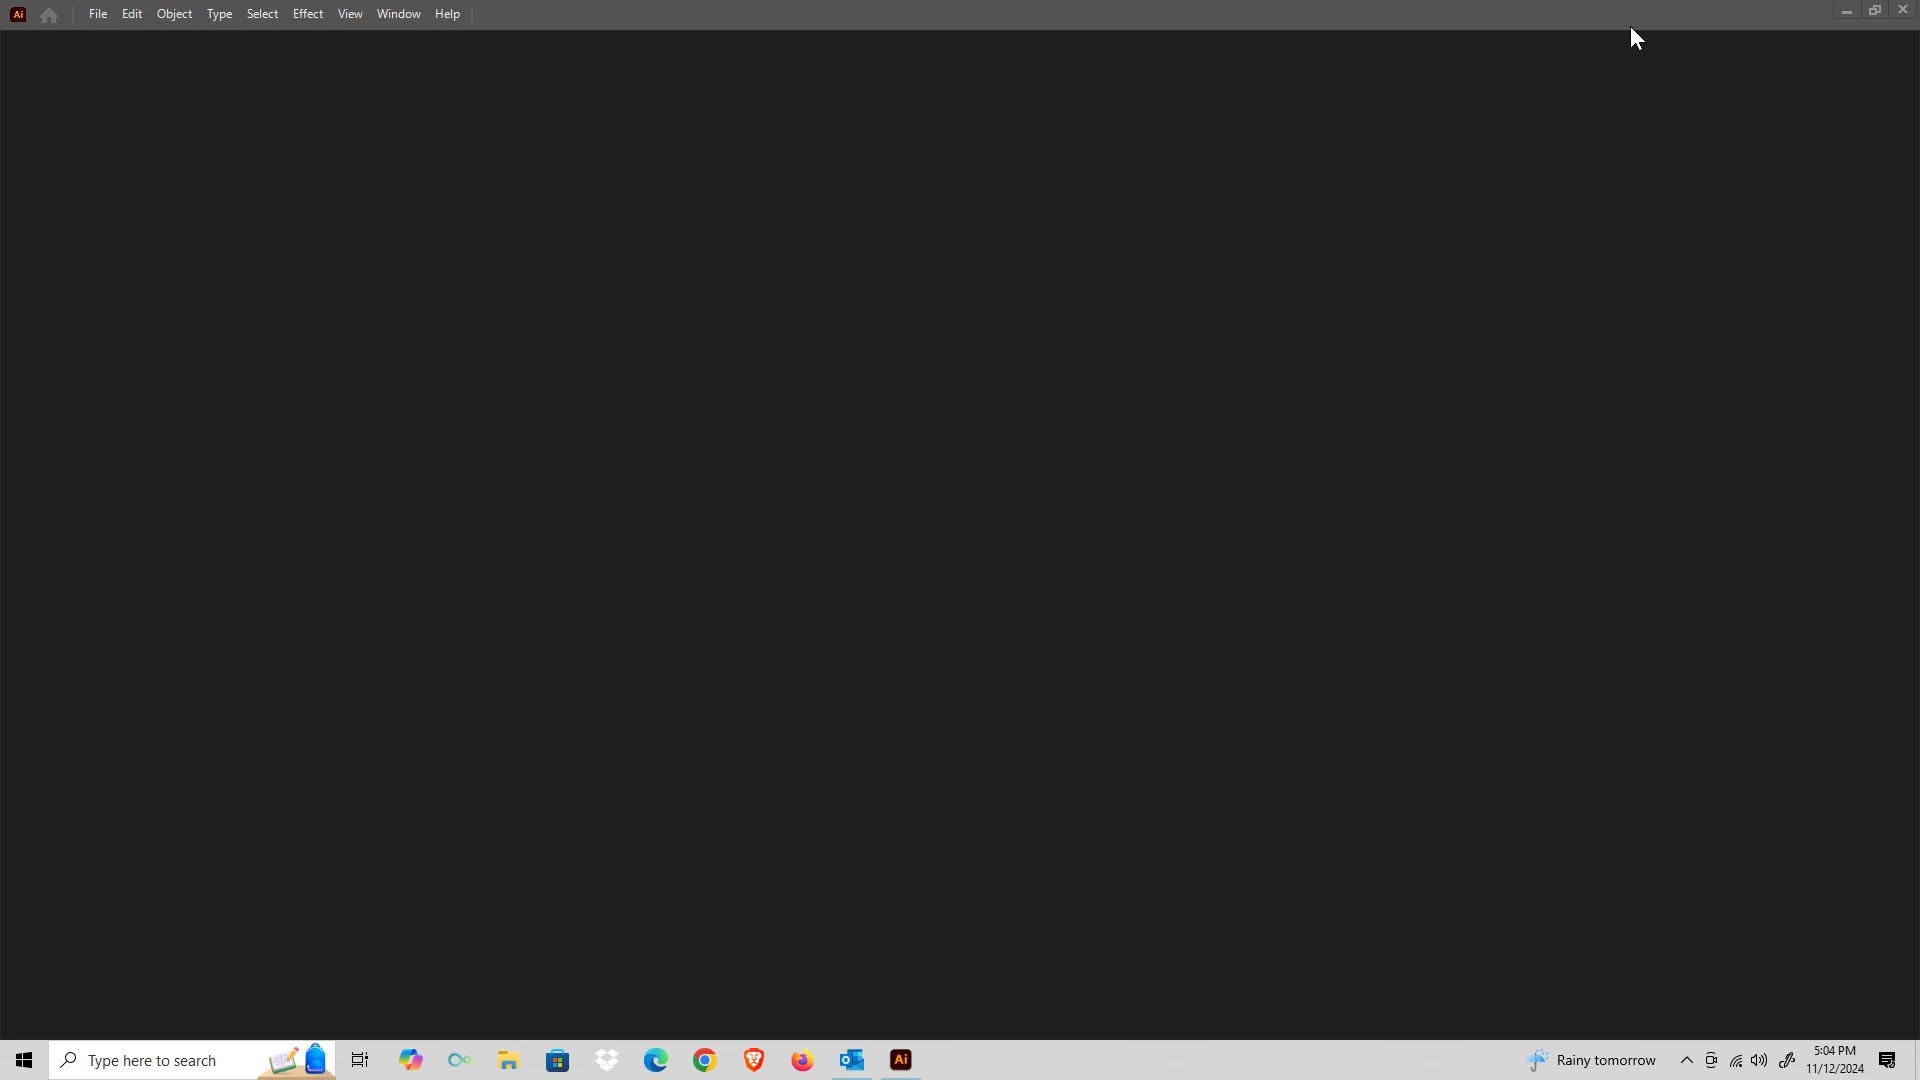
Task: Open the Effect menu
Action: [308, 14]
